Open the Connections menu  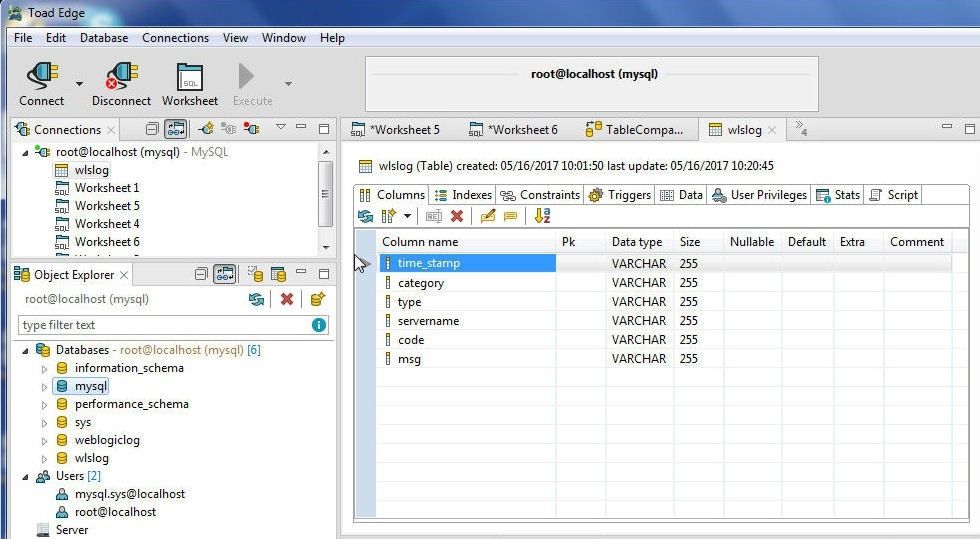[176, 38]
